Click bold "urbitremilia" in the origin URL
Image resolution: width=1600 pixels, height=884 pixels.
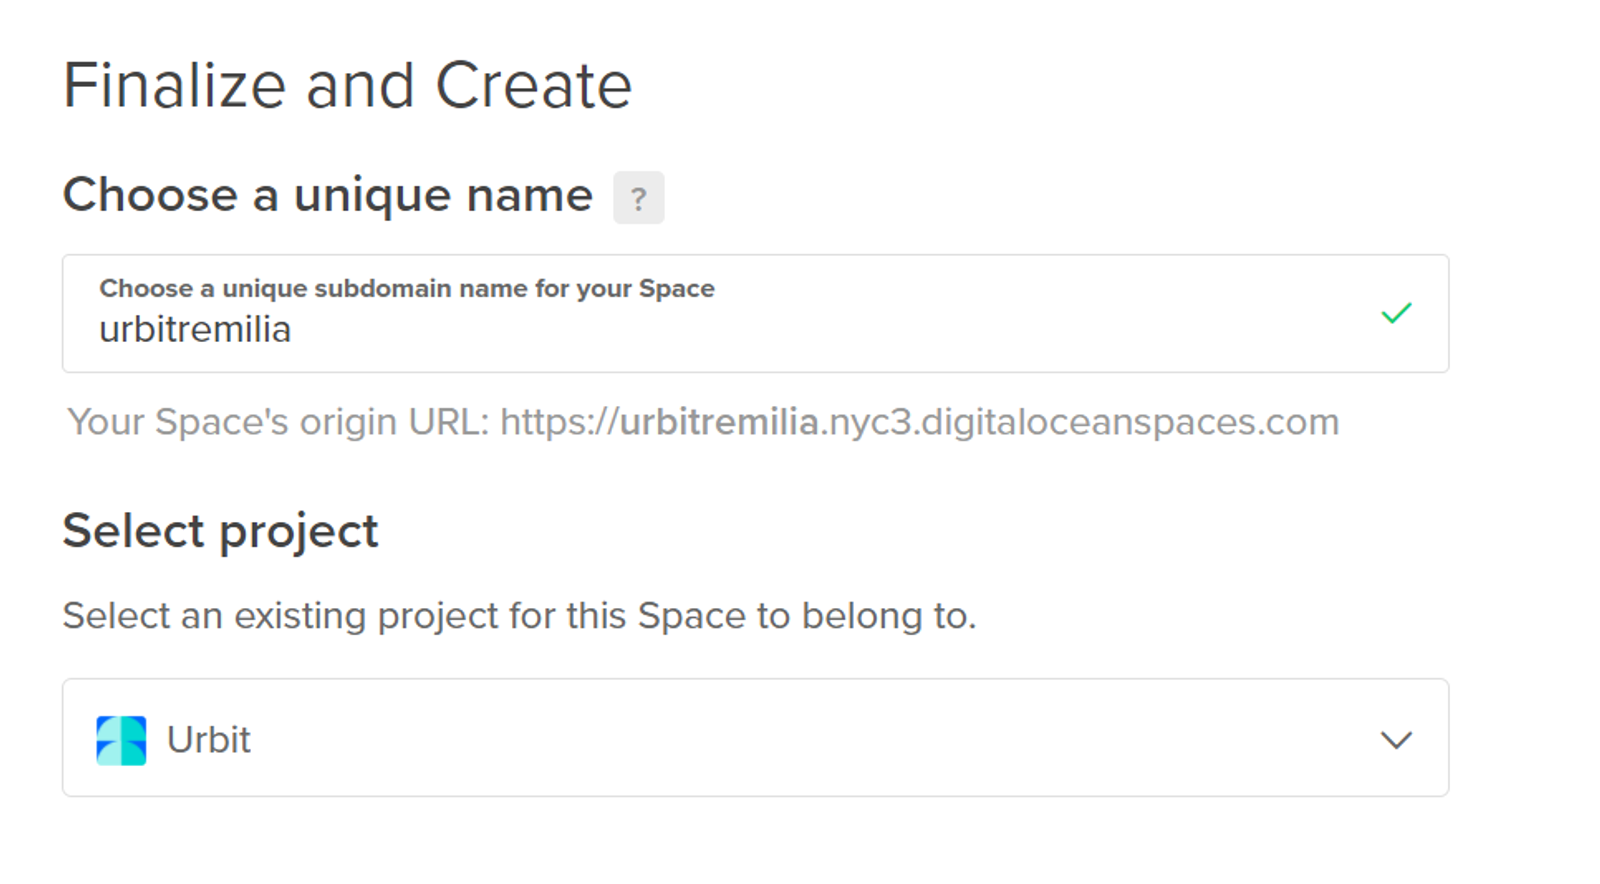tap(719, 422)
